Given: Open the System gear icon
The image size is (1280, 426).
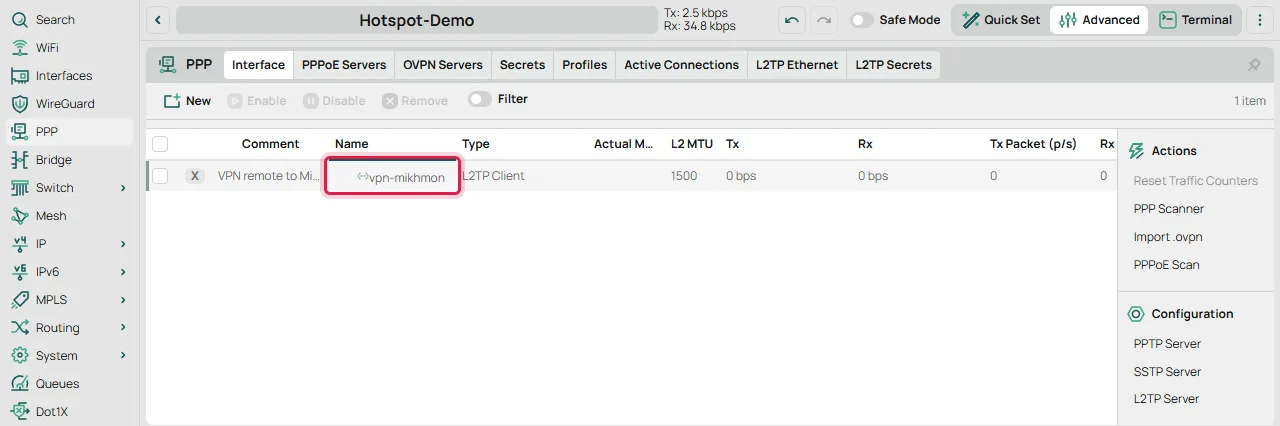Looking at the screenshot, I should click(20, 356).
